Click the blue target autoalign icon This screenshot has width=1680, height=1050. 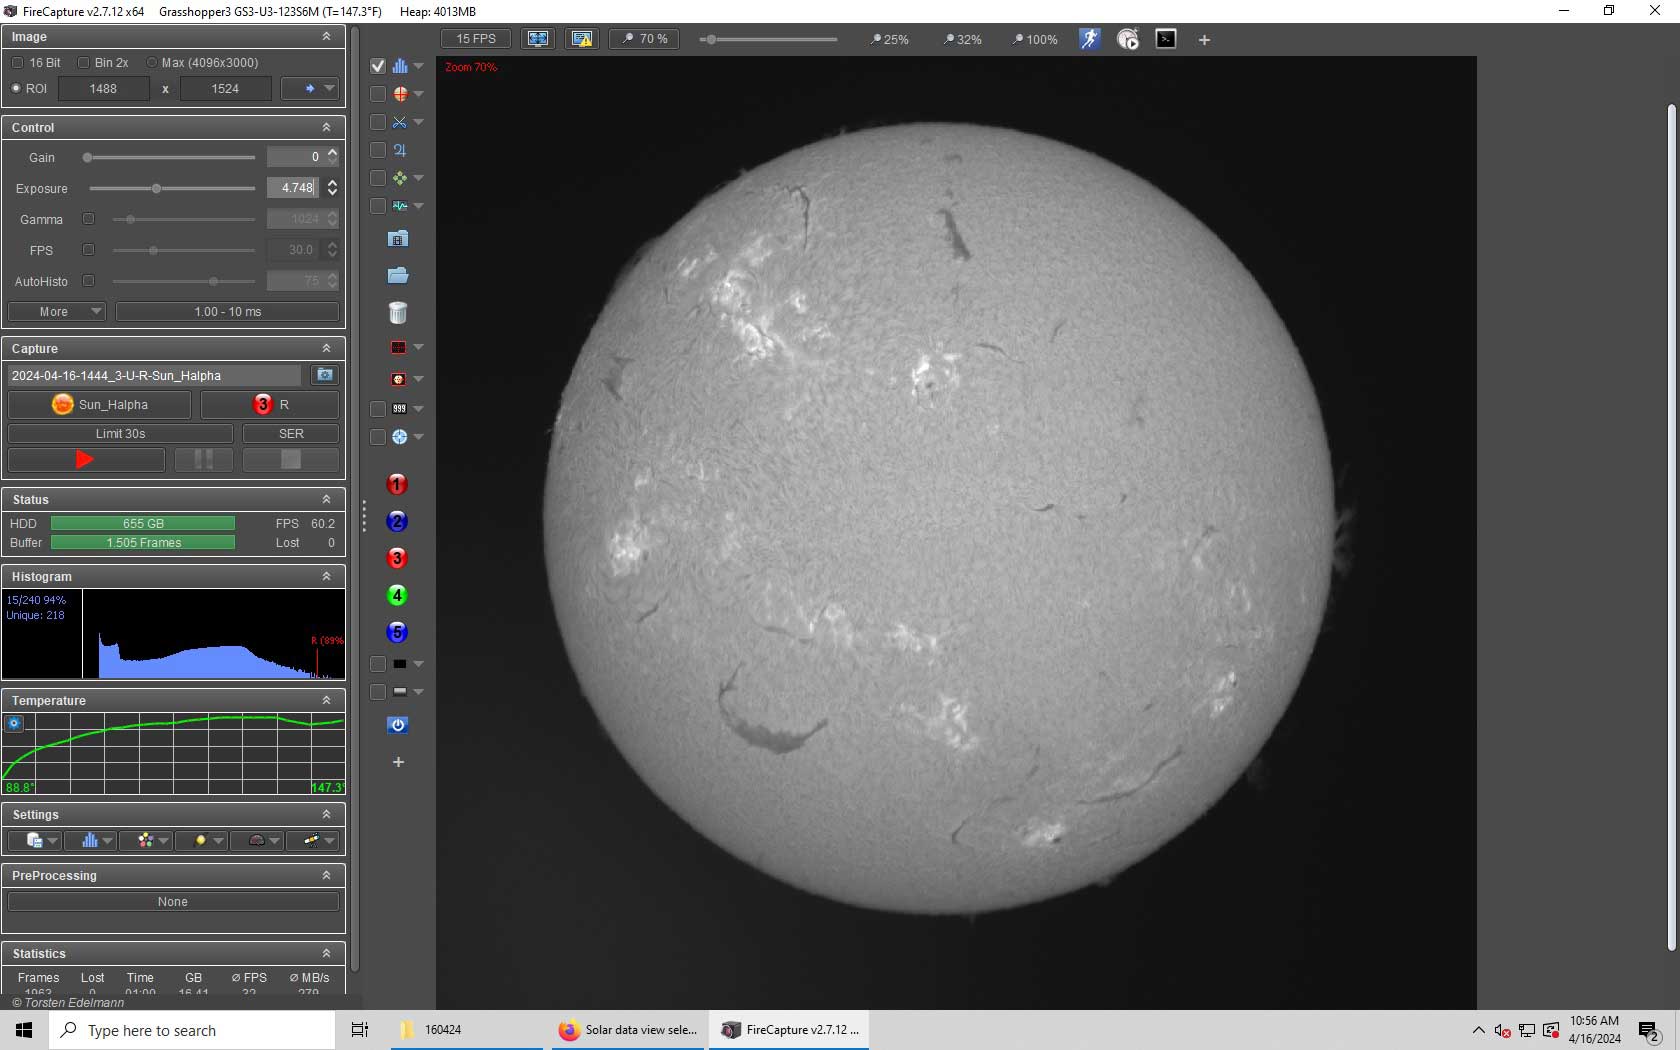pos(399,437)
